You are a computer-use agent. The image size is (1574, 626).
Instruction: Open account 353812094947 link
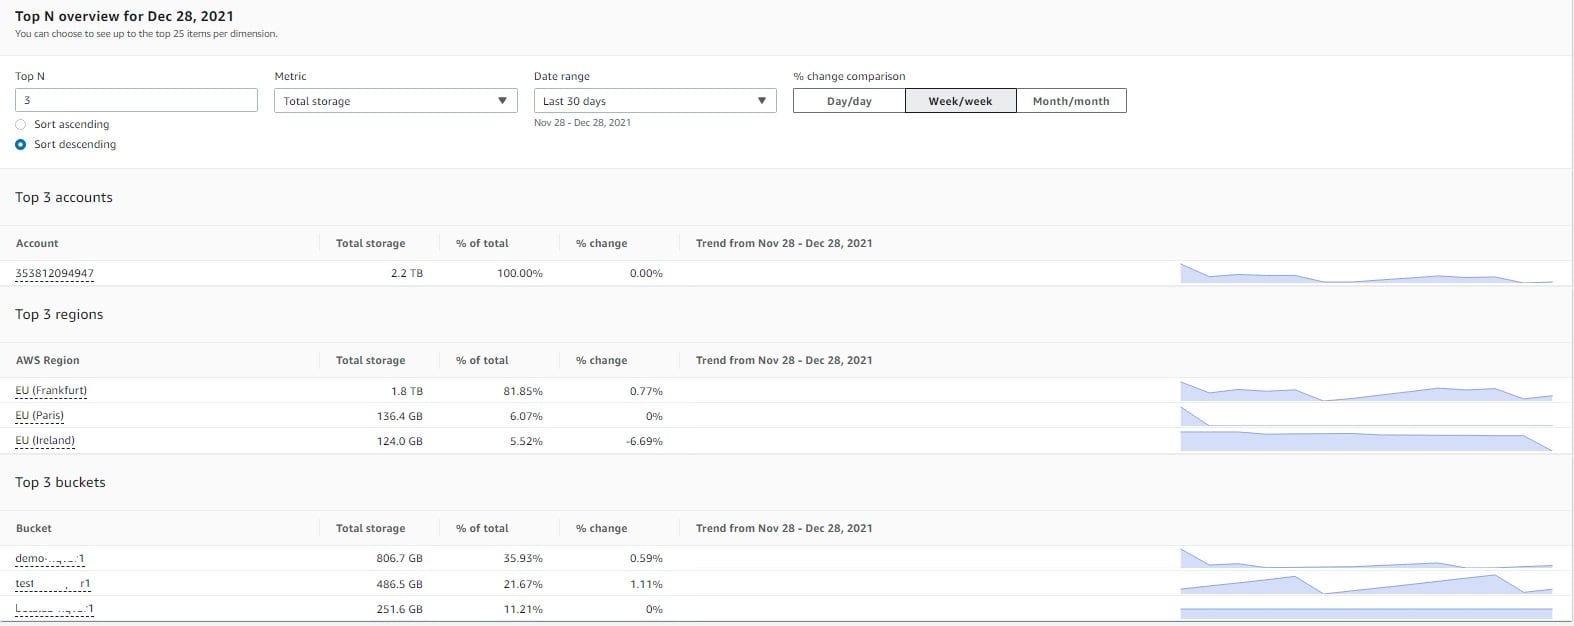[55, 273]
